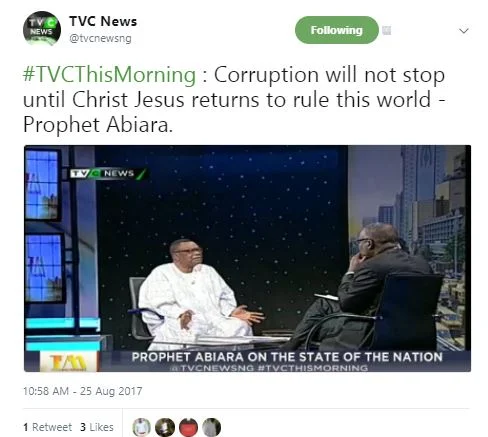This screenshot has height=437, width=488.
Task: Click the tweet text about corruption
Action: (234, 99)
